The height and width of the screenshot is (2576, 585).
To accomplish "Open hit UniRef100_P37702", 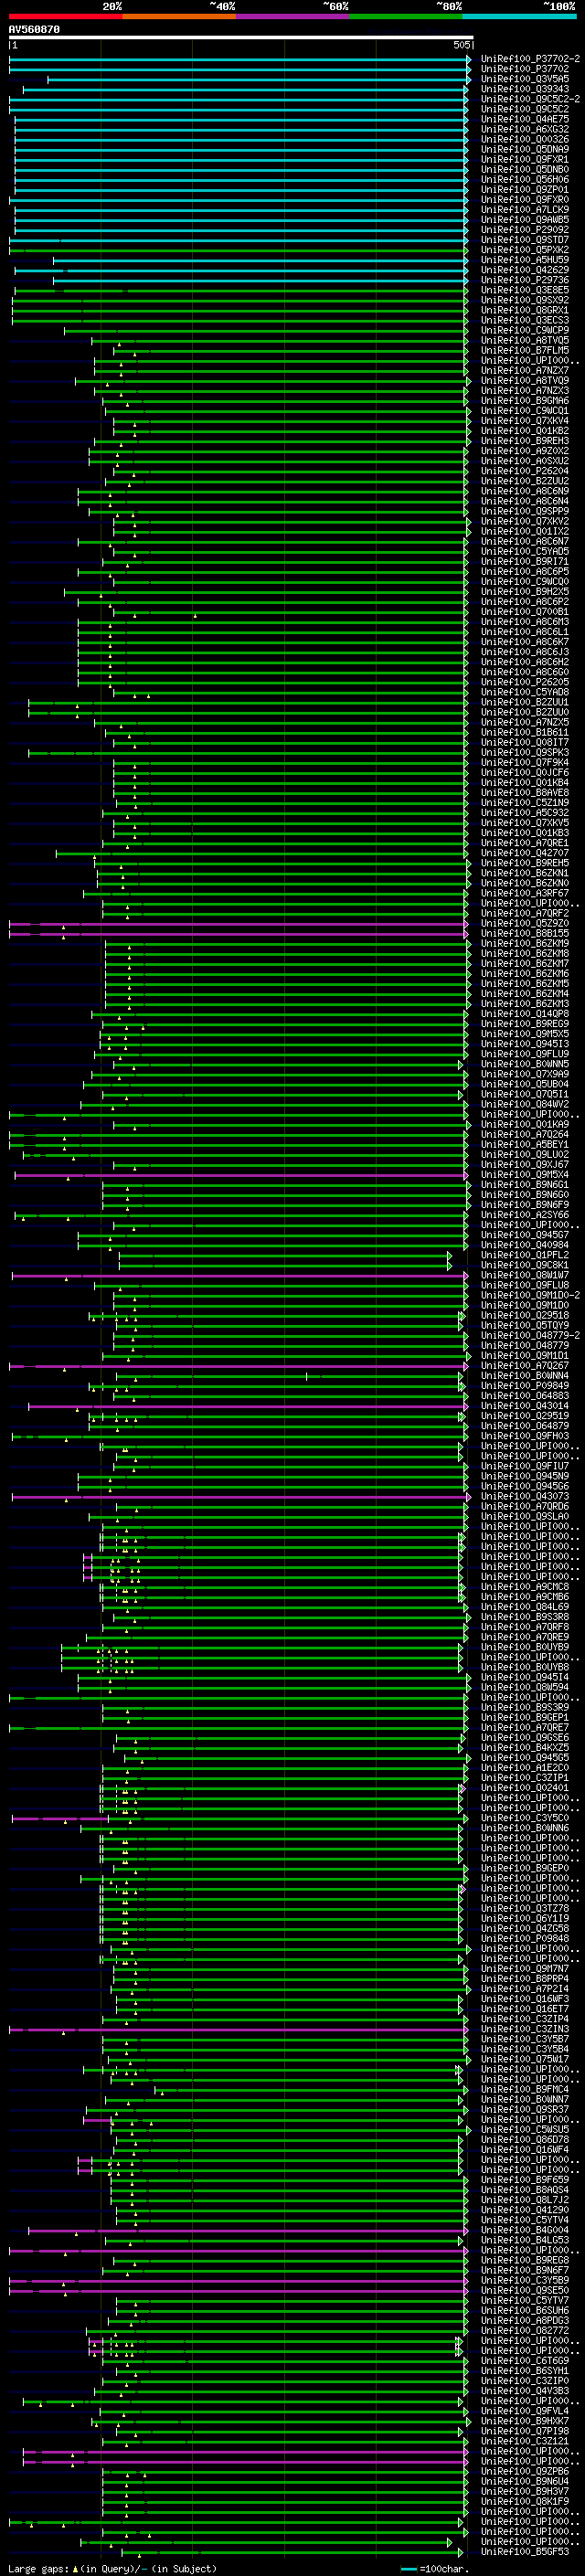I will [525, 69].
